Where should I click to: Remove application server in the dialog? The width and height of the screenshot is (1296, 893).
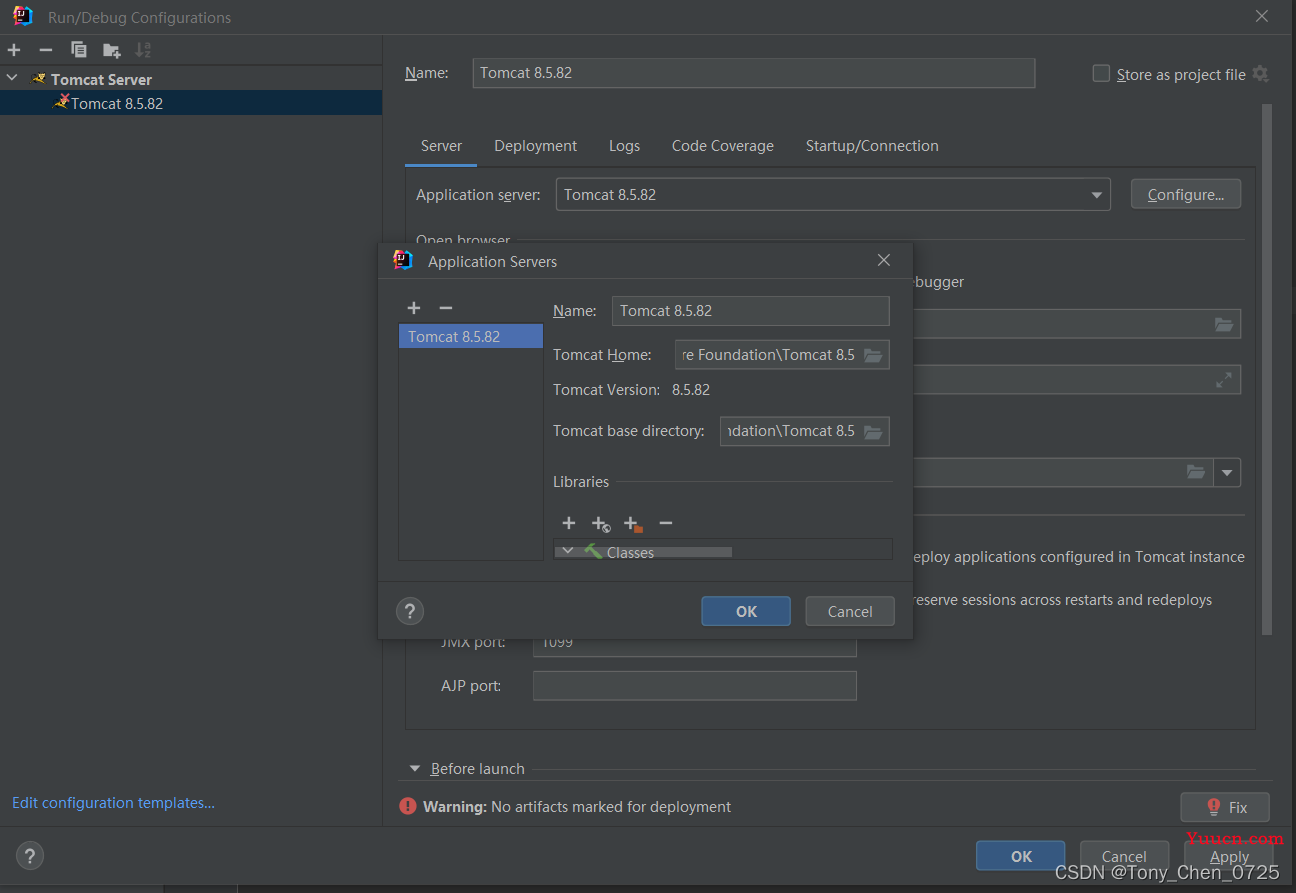coord(446,308)
